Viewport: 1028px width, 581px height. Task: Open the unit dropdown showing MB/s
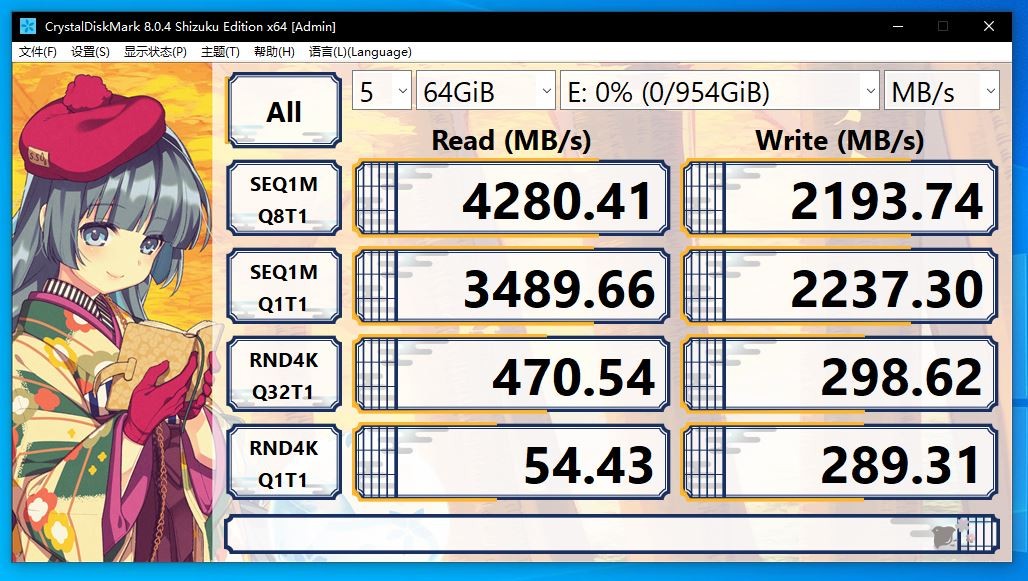click(x=942, y=90)
